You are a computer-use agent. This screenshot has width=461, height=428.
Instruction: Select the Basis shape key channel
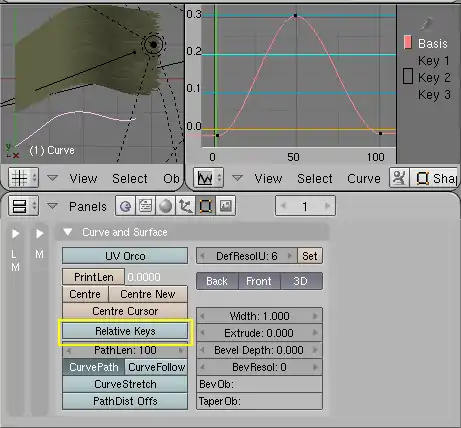click(x=433, y=43)
